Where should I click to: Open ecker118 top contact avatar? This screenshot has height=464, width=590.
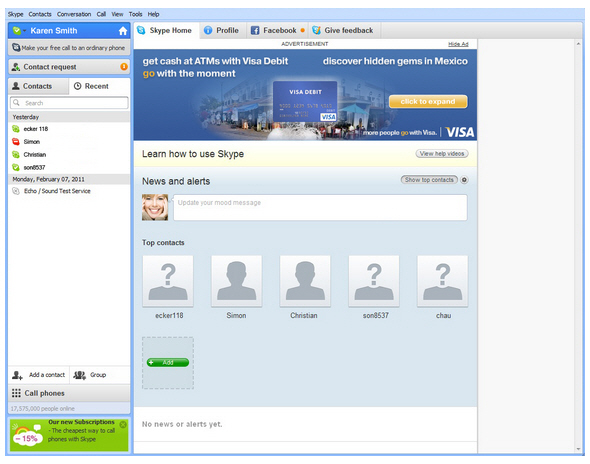click(x=168, y=281)
